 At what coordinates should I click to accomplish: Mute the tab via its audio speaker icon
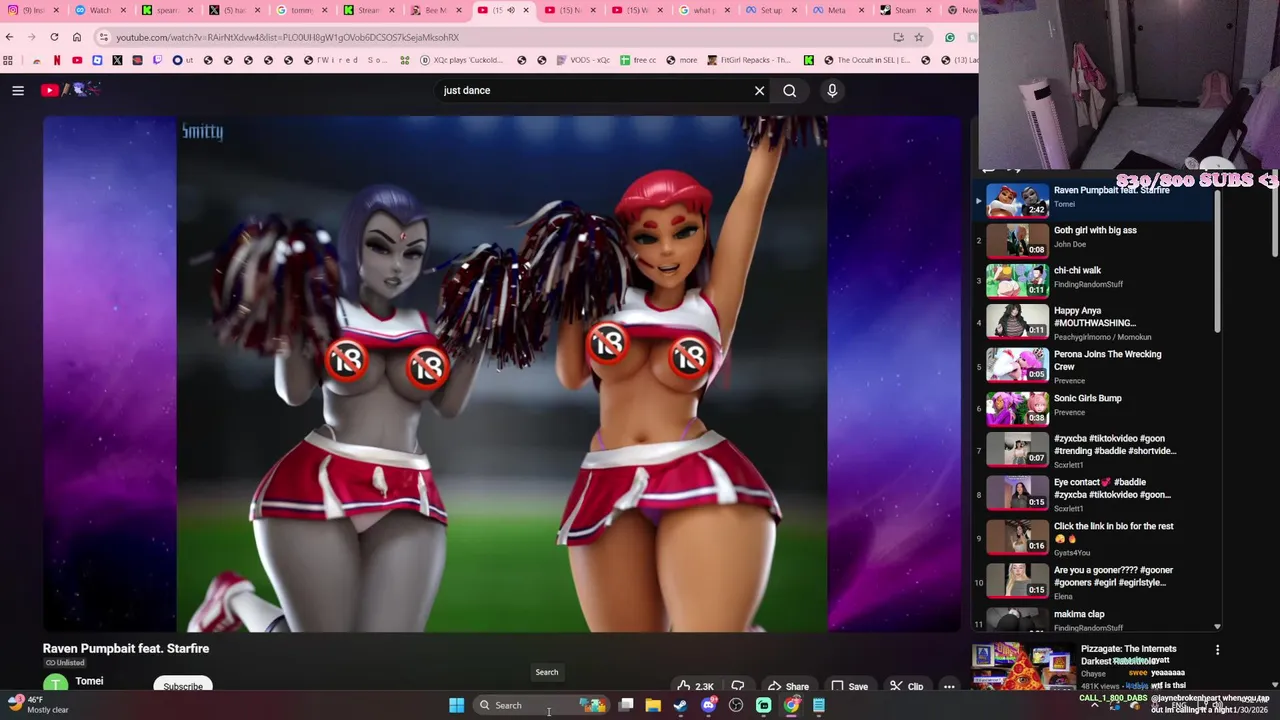click(510, 10)
